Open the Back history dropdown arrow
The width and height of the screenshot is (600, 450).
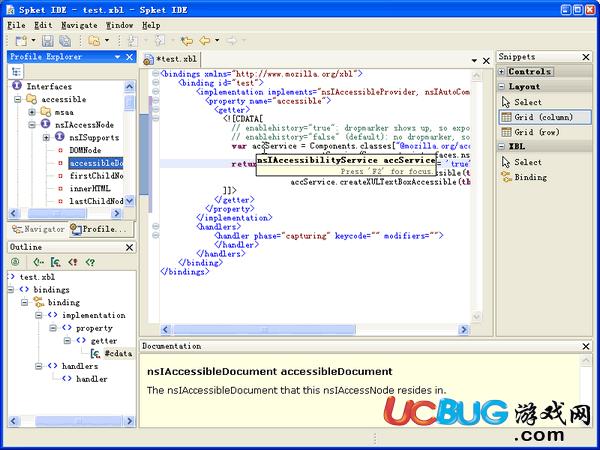217,40
